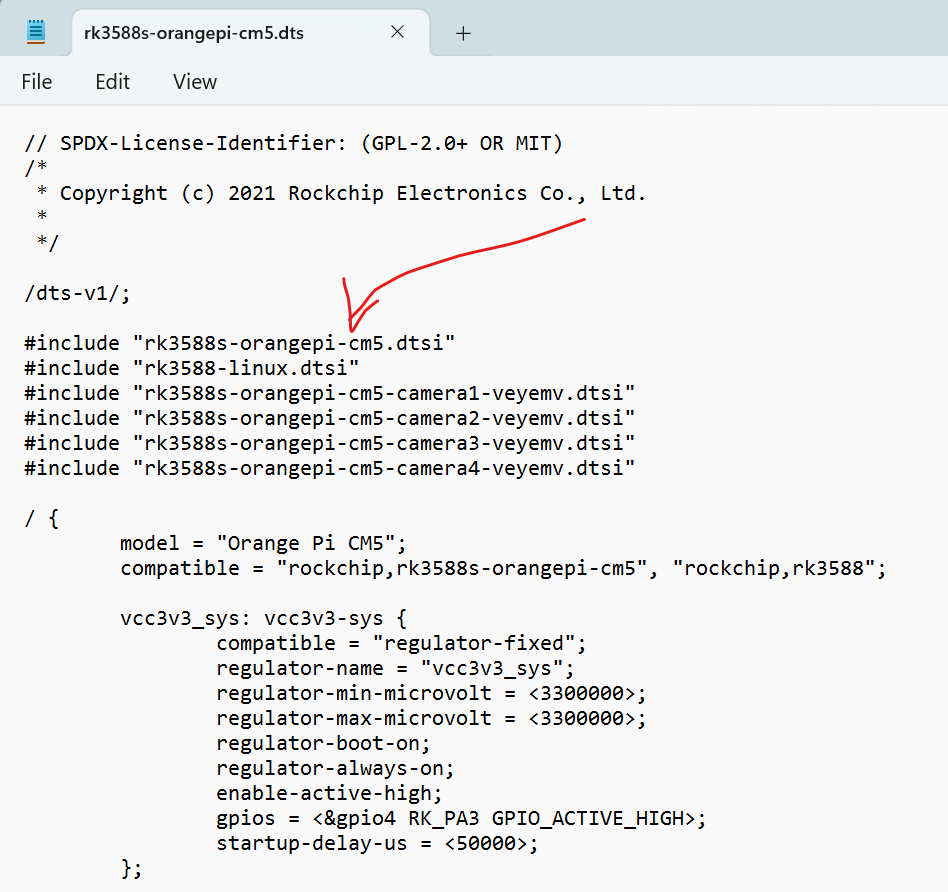Click the startup-delay-us = <50000> line

(377, 843)
